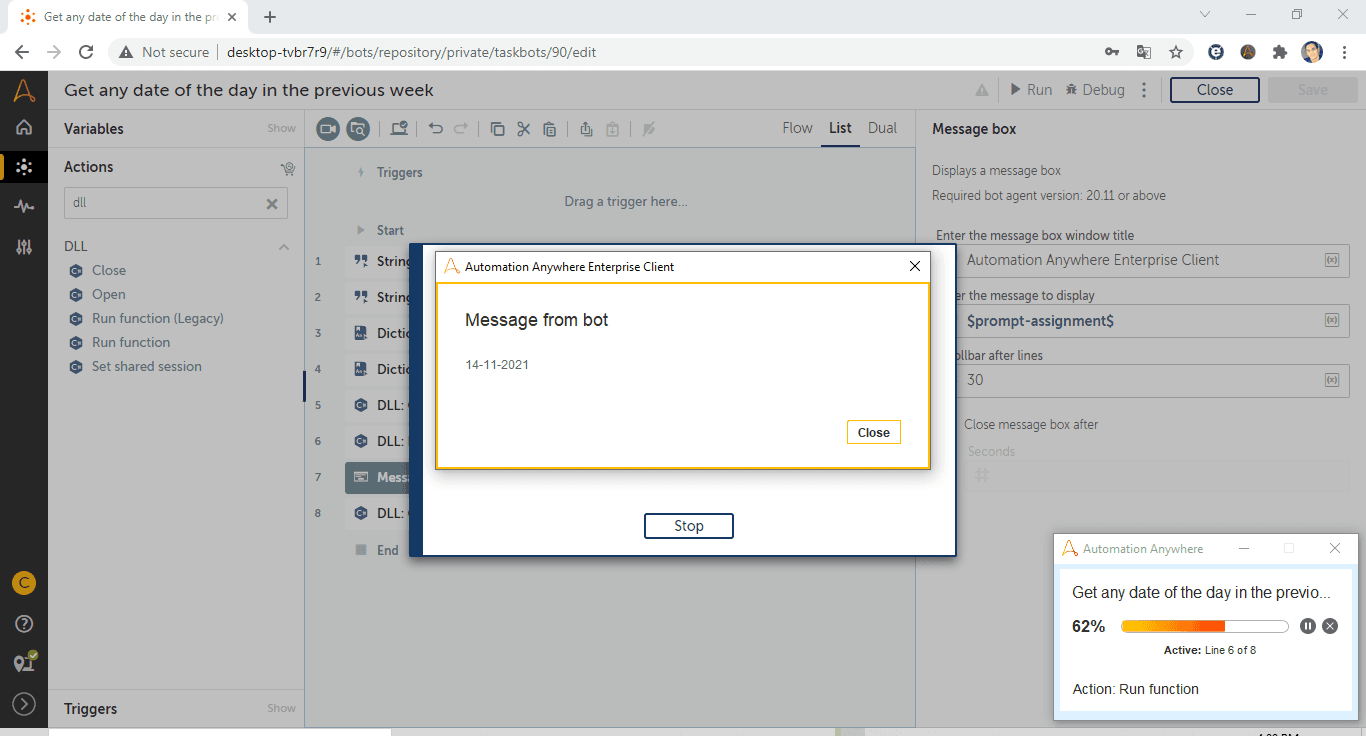Undo the last editor action
Viewport: 1366px width, 736px height.
coord(435,128)
